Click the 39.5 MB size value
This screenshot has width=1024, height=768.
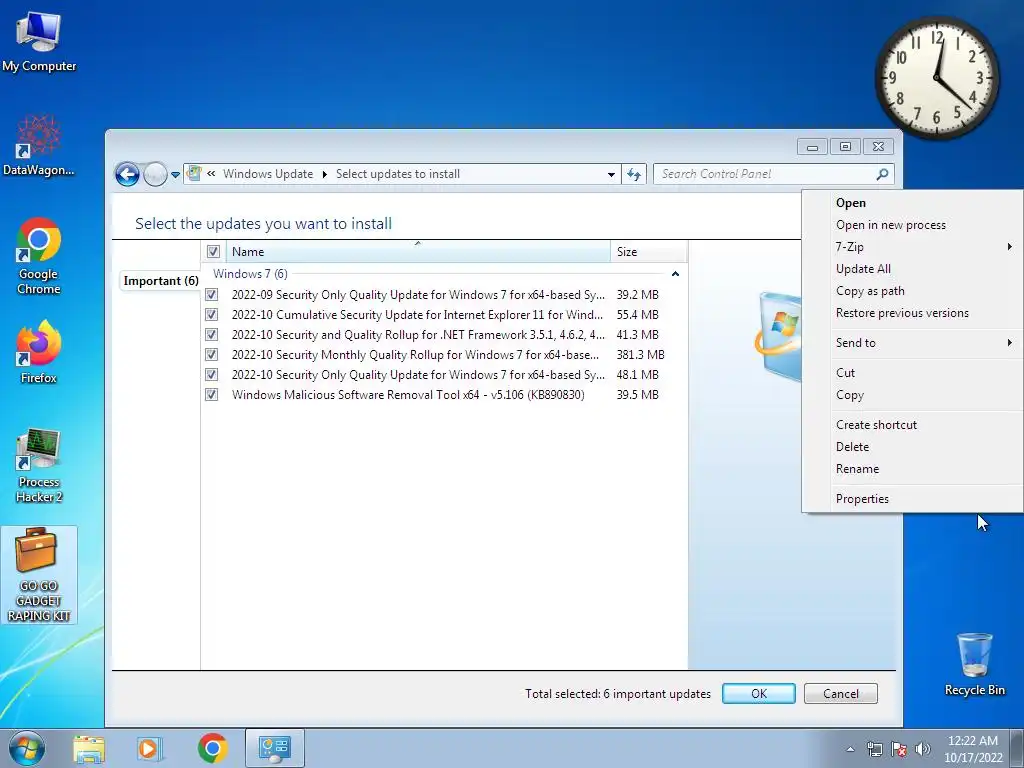[637, 394]
